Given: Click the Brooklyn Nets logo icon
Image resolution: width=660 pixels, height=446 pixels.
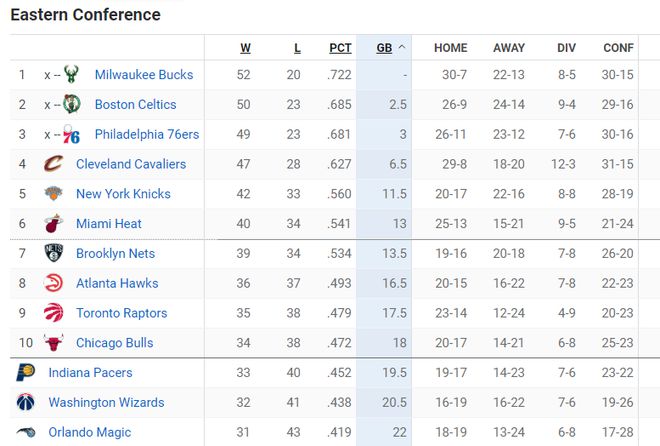Looking at the screenshot, I should tap(53, 253).
